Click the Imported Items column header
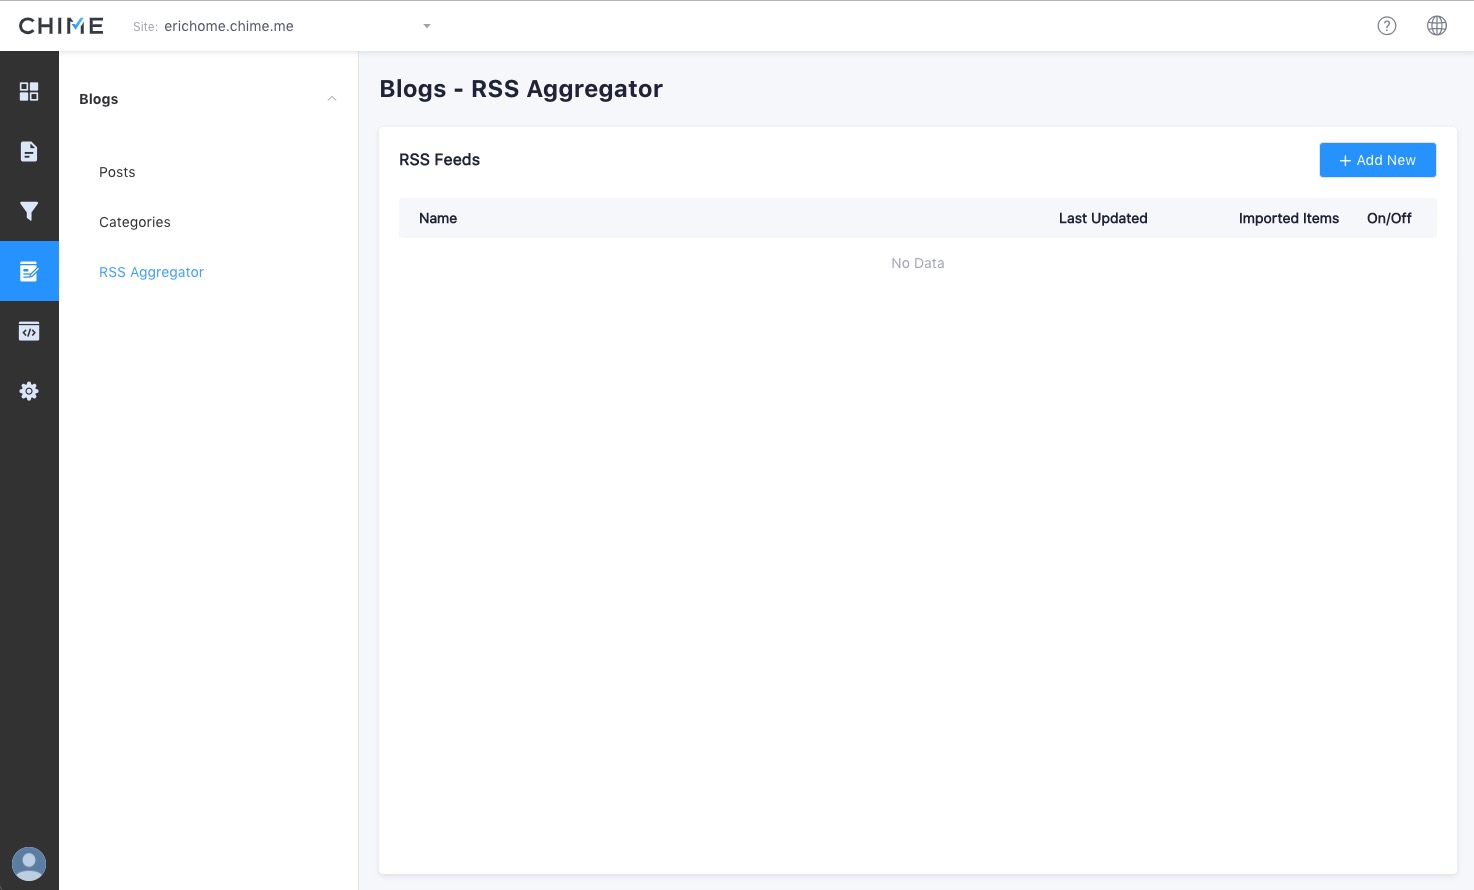This screenshot has width=1474, height=890. [1288, 218]
